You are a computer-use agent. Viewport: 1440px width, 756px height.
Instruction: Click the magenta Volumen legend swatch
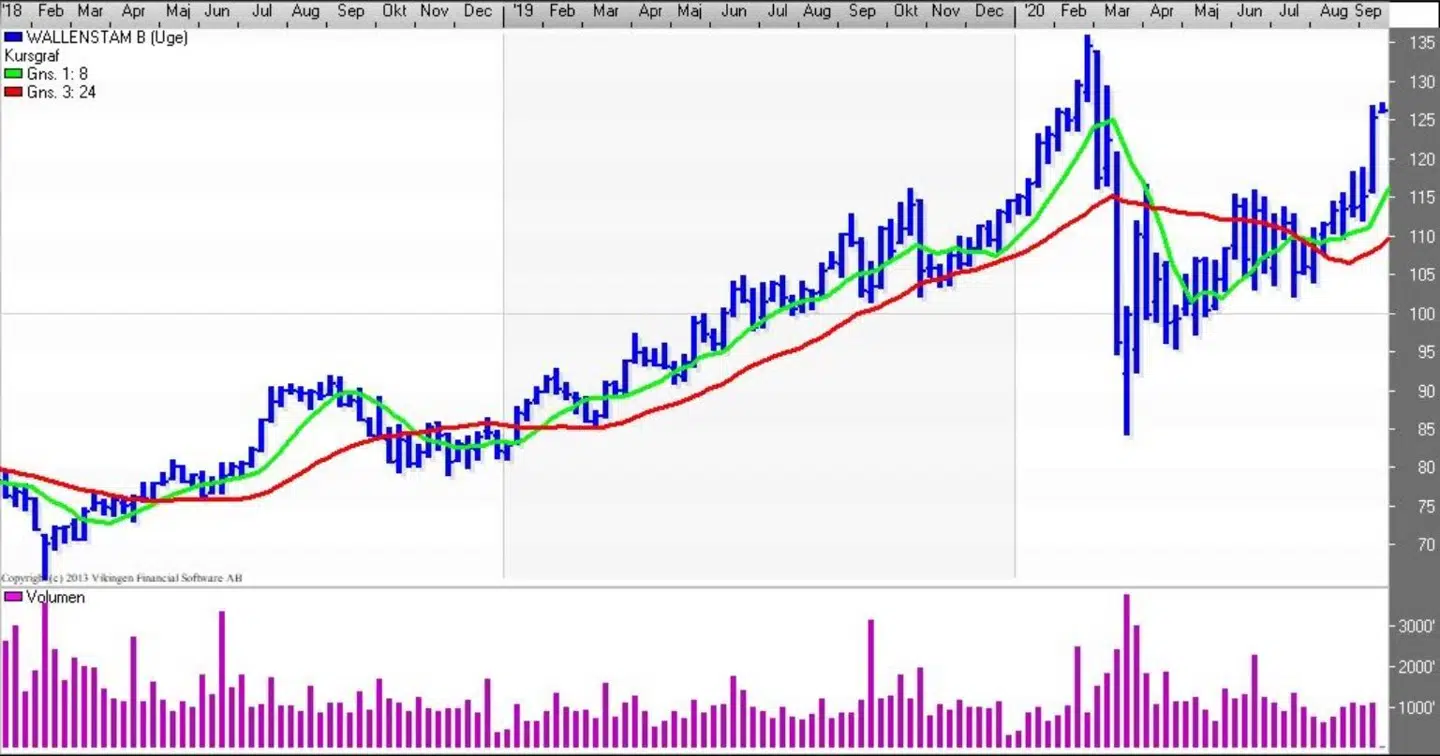[x=13, y=597]
